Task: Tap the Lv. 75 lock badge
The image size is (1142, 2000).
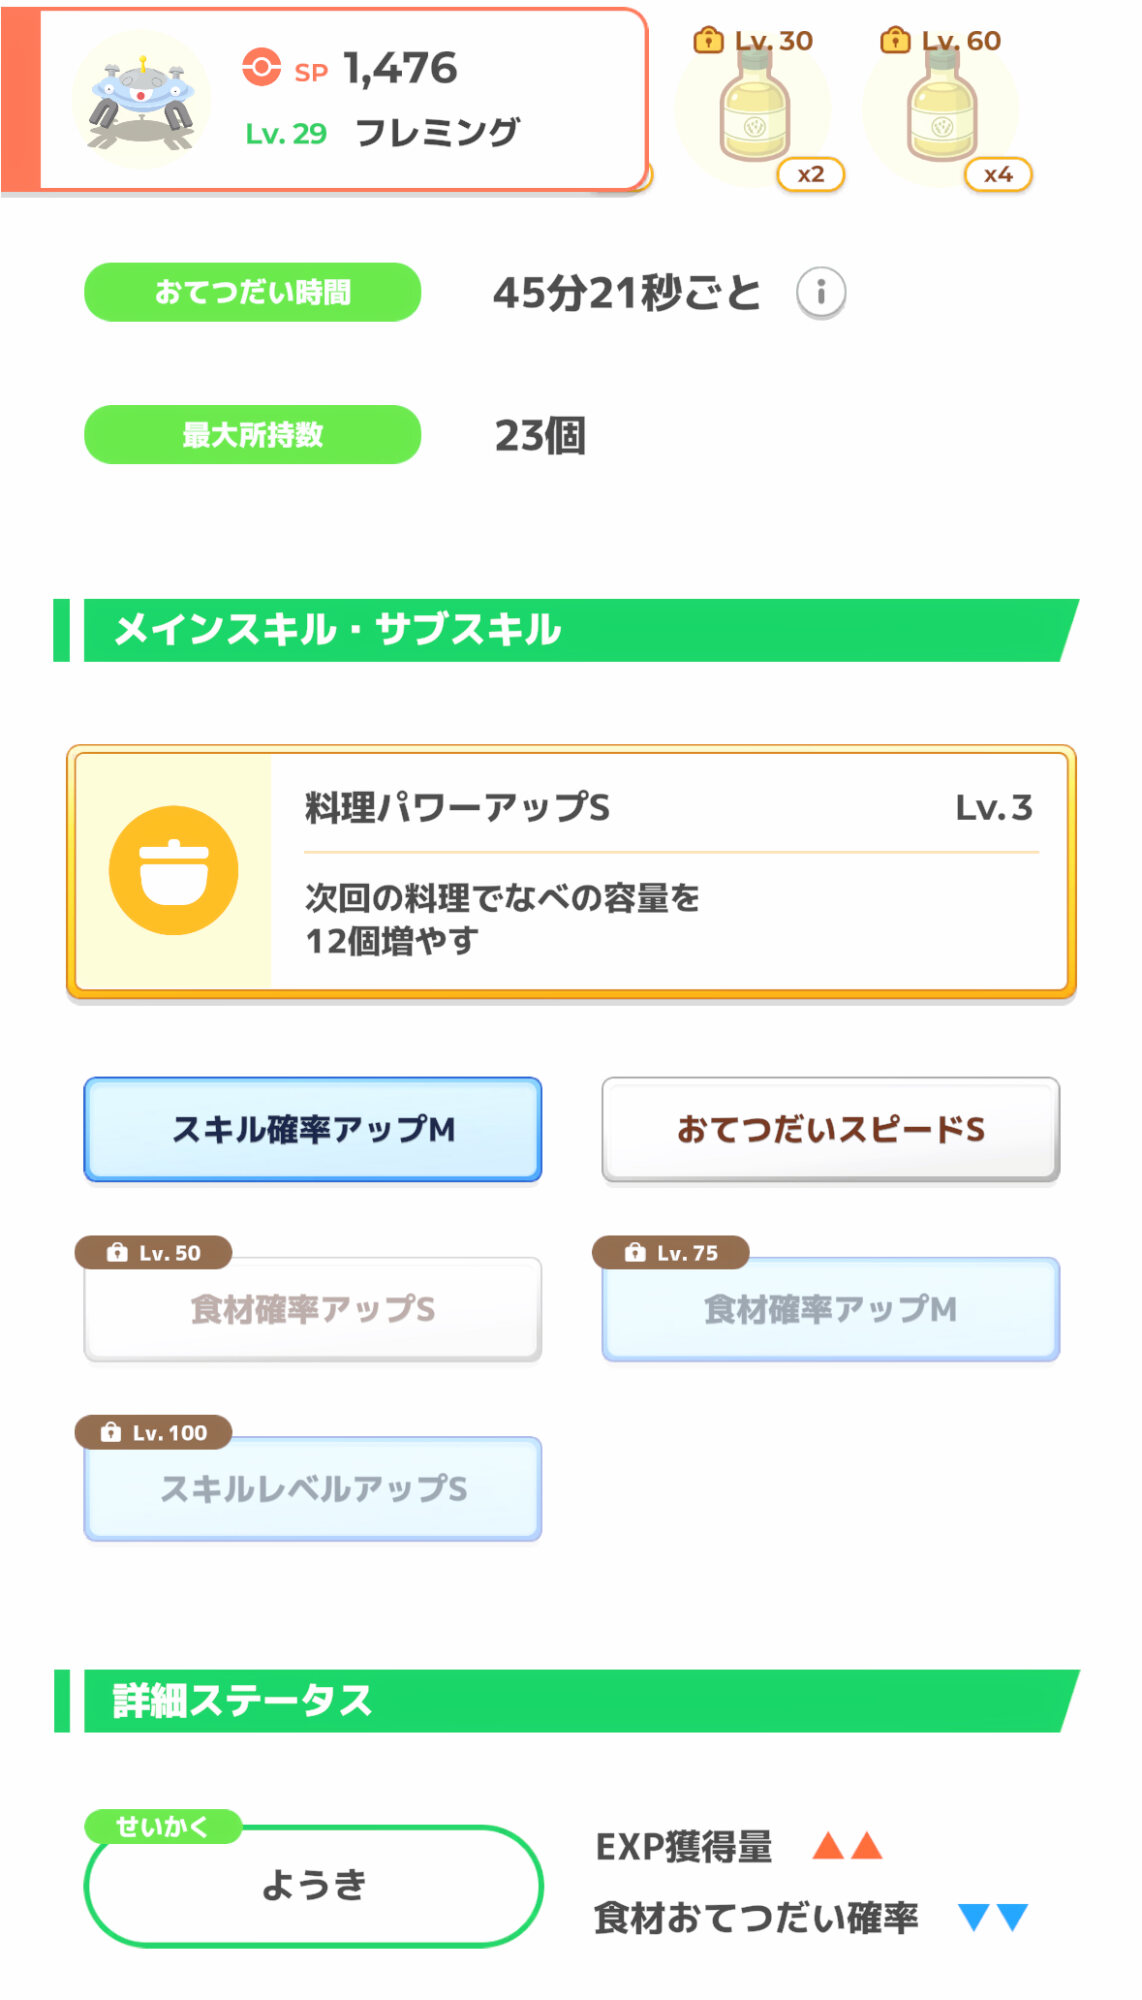Action: point(671,1253)
